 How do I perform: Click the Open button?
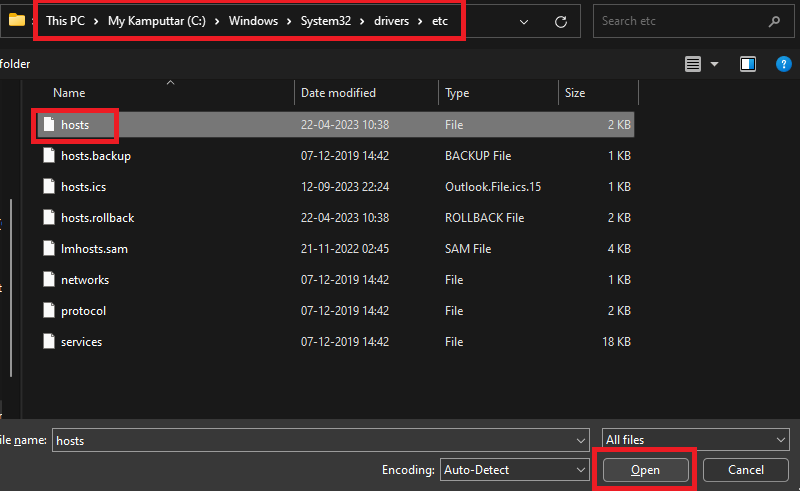(645, 470)
